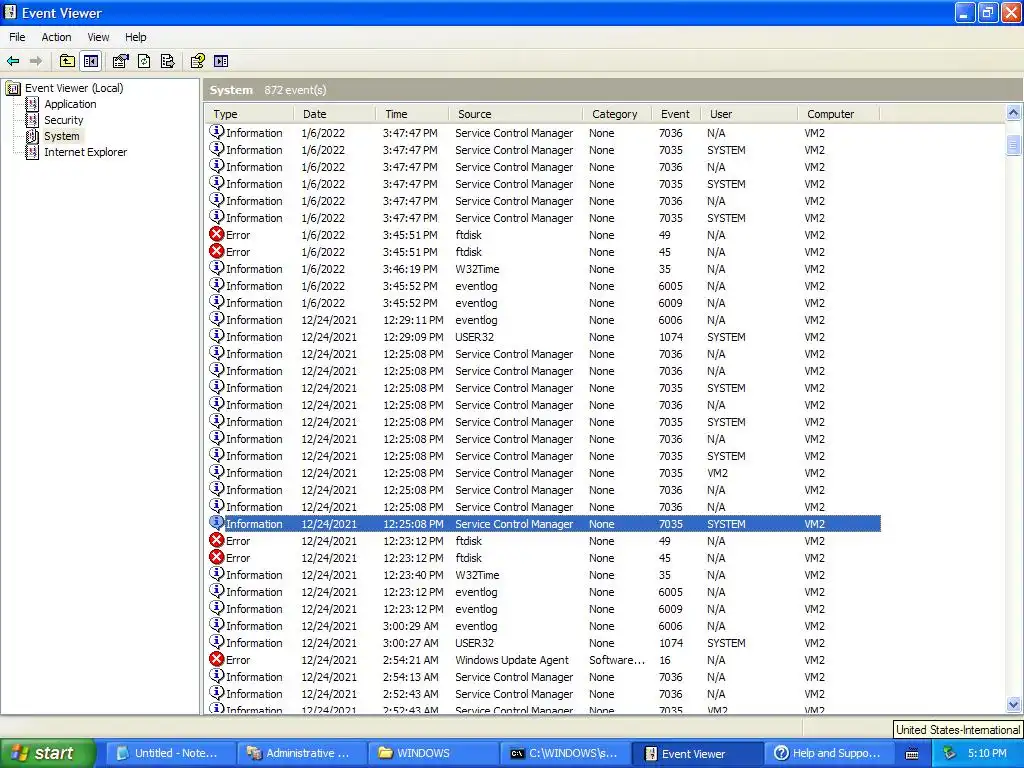Click the info icon of the W32Time 3:46:19 PM event

217,268
